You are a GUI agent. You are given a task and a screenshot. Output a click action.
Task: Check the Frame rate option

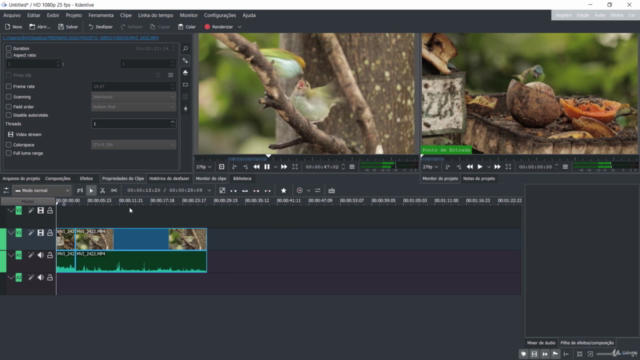9,87
